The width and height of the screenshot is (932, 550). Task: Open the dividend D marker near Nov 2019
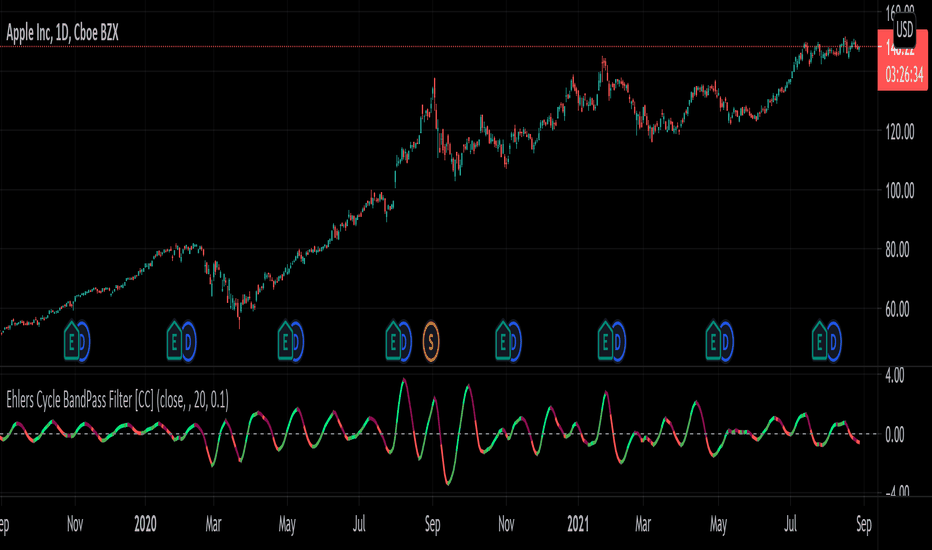[x=83, y=341]
